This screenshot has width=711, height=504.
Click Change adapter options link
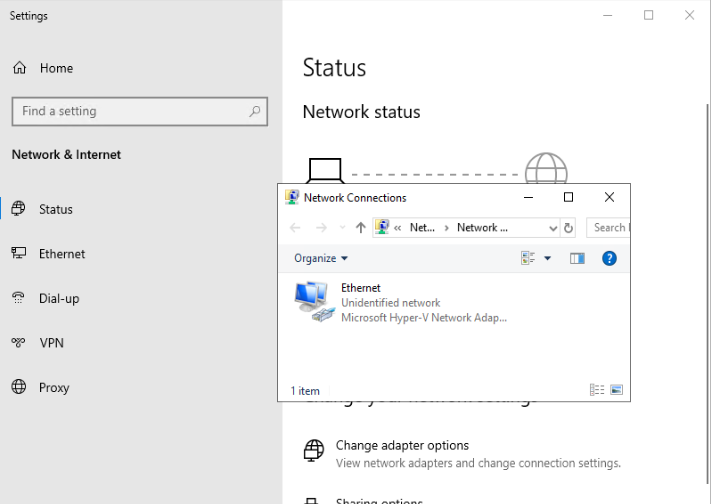point(402,446)
